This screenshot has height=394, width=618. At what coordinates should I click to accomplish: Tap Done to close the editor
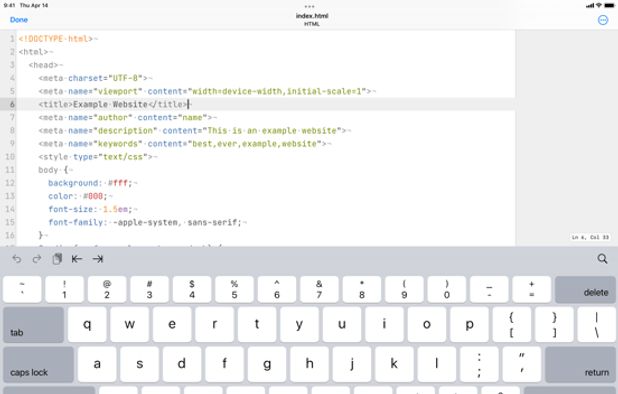coord(19,20)
